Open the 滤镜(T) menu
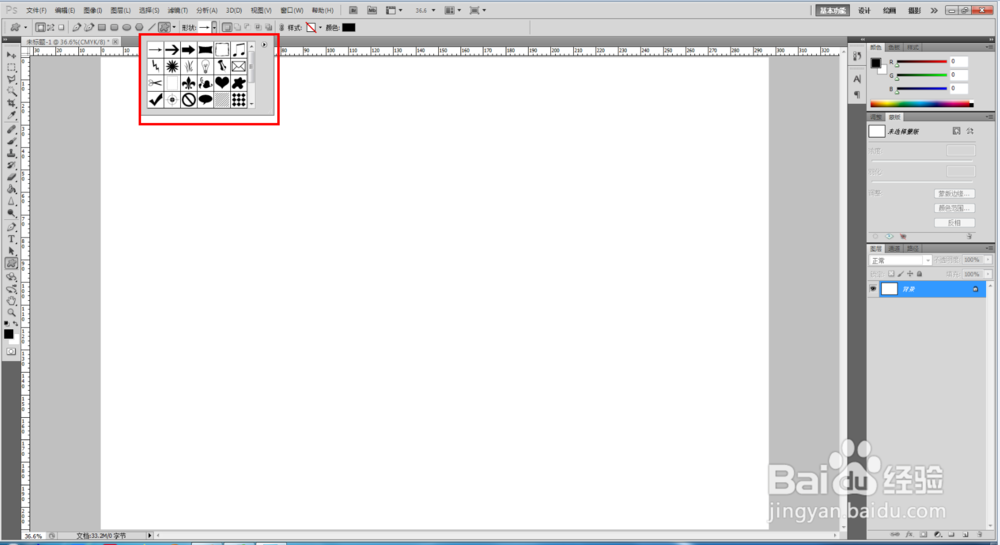The height and width of the screenshot is (545, 1000). click(x=177, y=10)
